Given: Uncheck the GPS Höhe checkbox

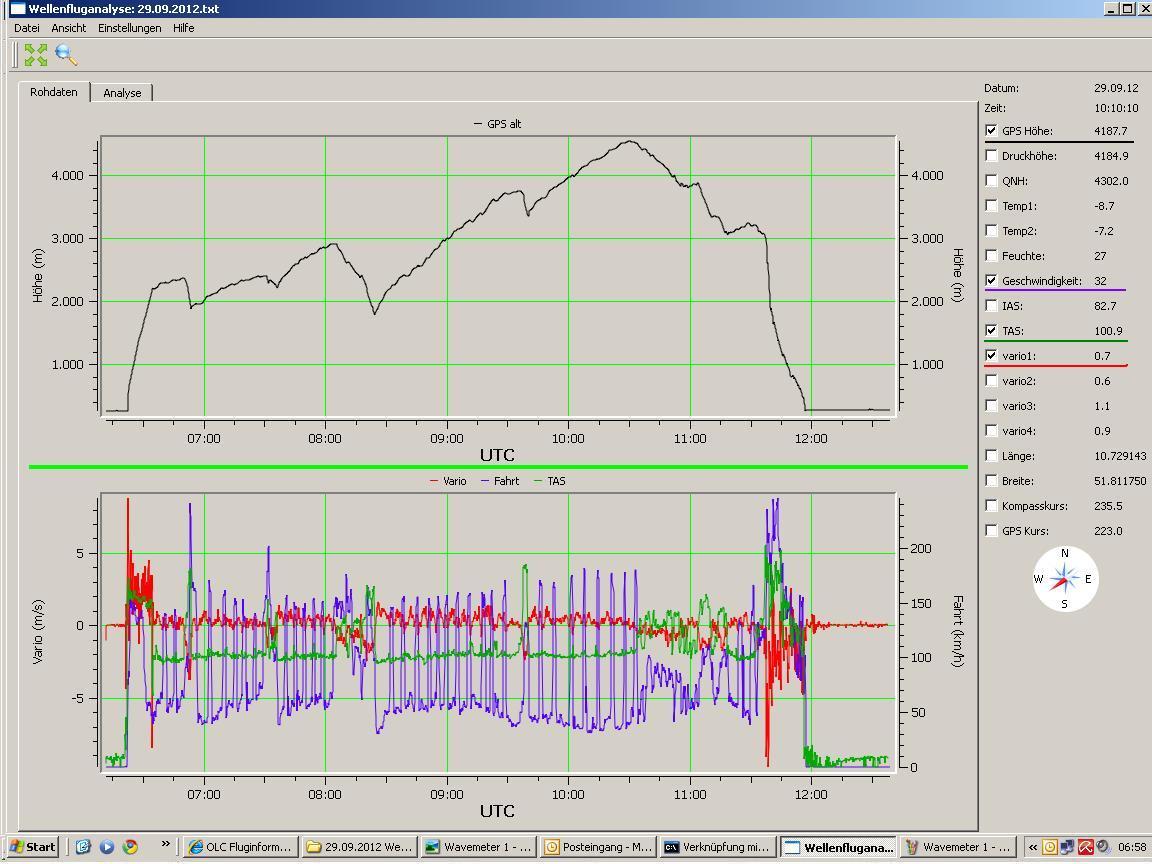Looking at the screenshot, I should (991, 131).
